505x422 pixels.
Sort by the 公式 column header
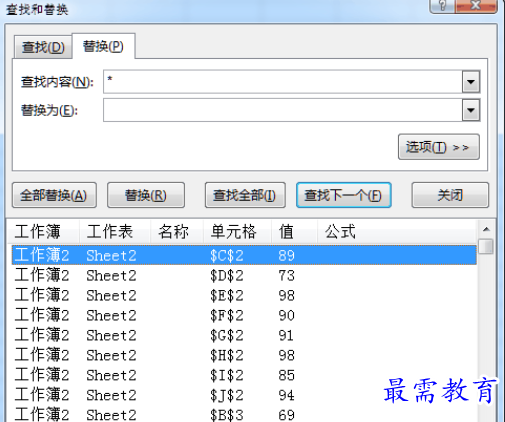tap(397, 232)
